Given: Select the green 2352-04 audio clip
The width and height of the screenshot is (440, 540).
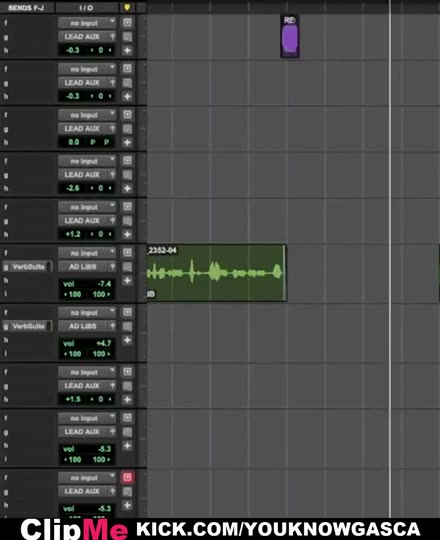Looking at the screenshot, I should coord(217,273).
